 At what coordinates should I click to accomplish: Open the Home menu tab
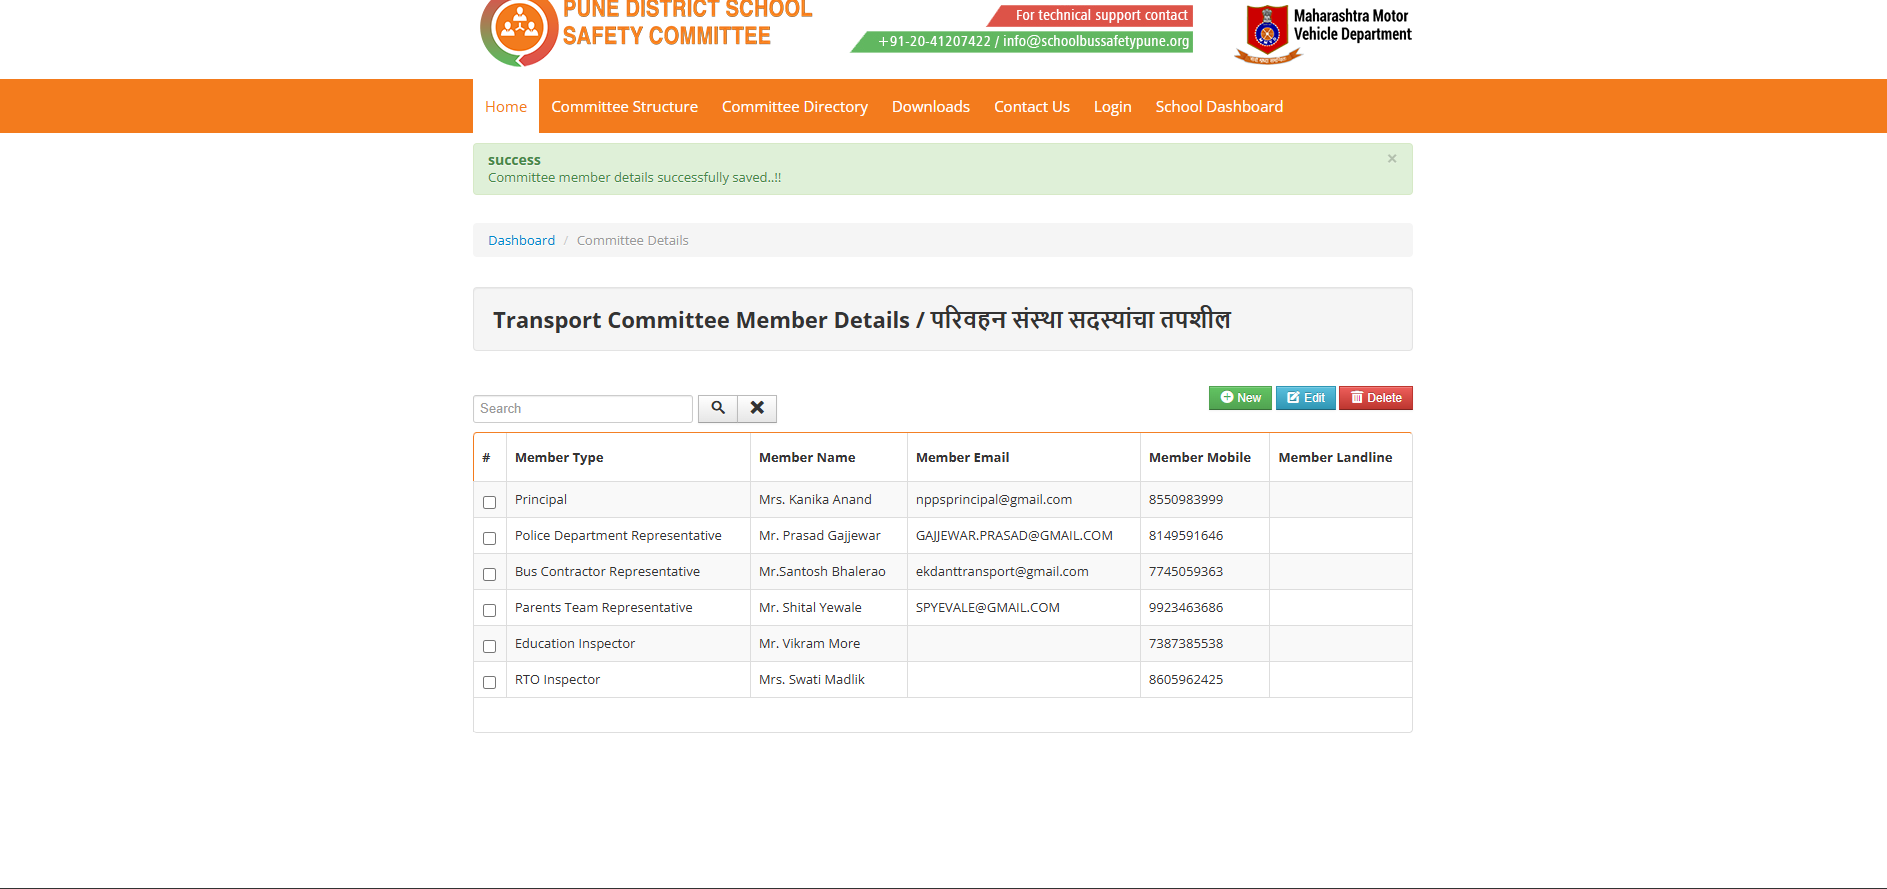[506, 106]
